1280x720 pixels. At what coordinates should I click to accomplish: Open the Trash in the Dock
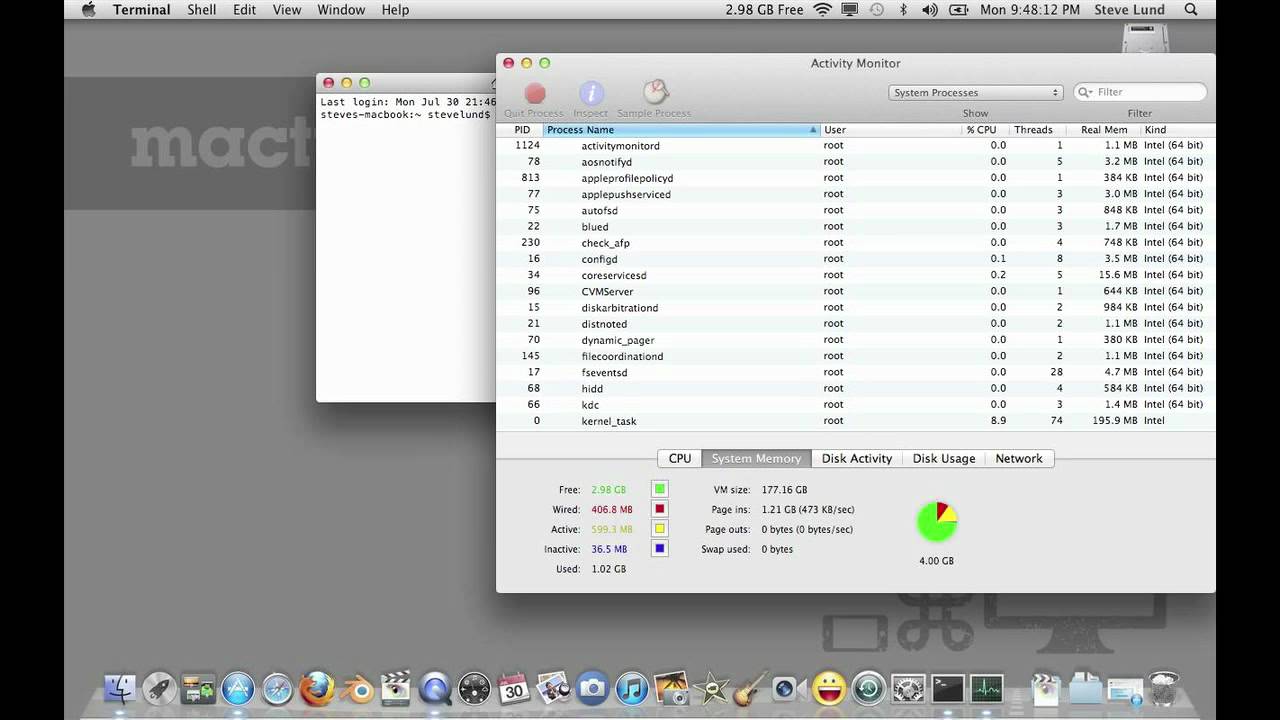pyautogui.click(x=1163, y=688)
